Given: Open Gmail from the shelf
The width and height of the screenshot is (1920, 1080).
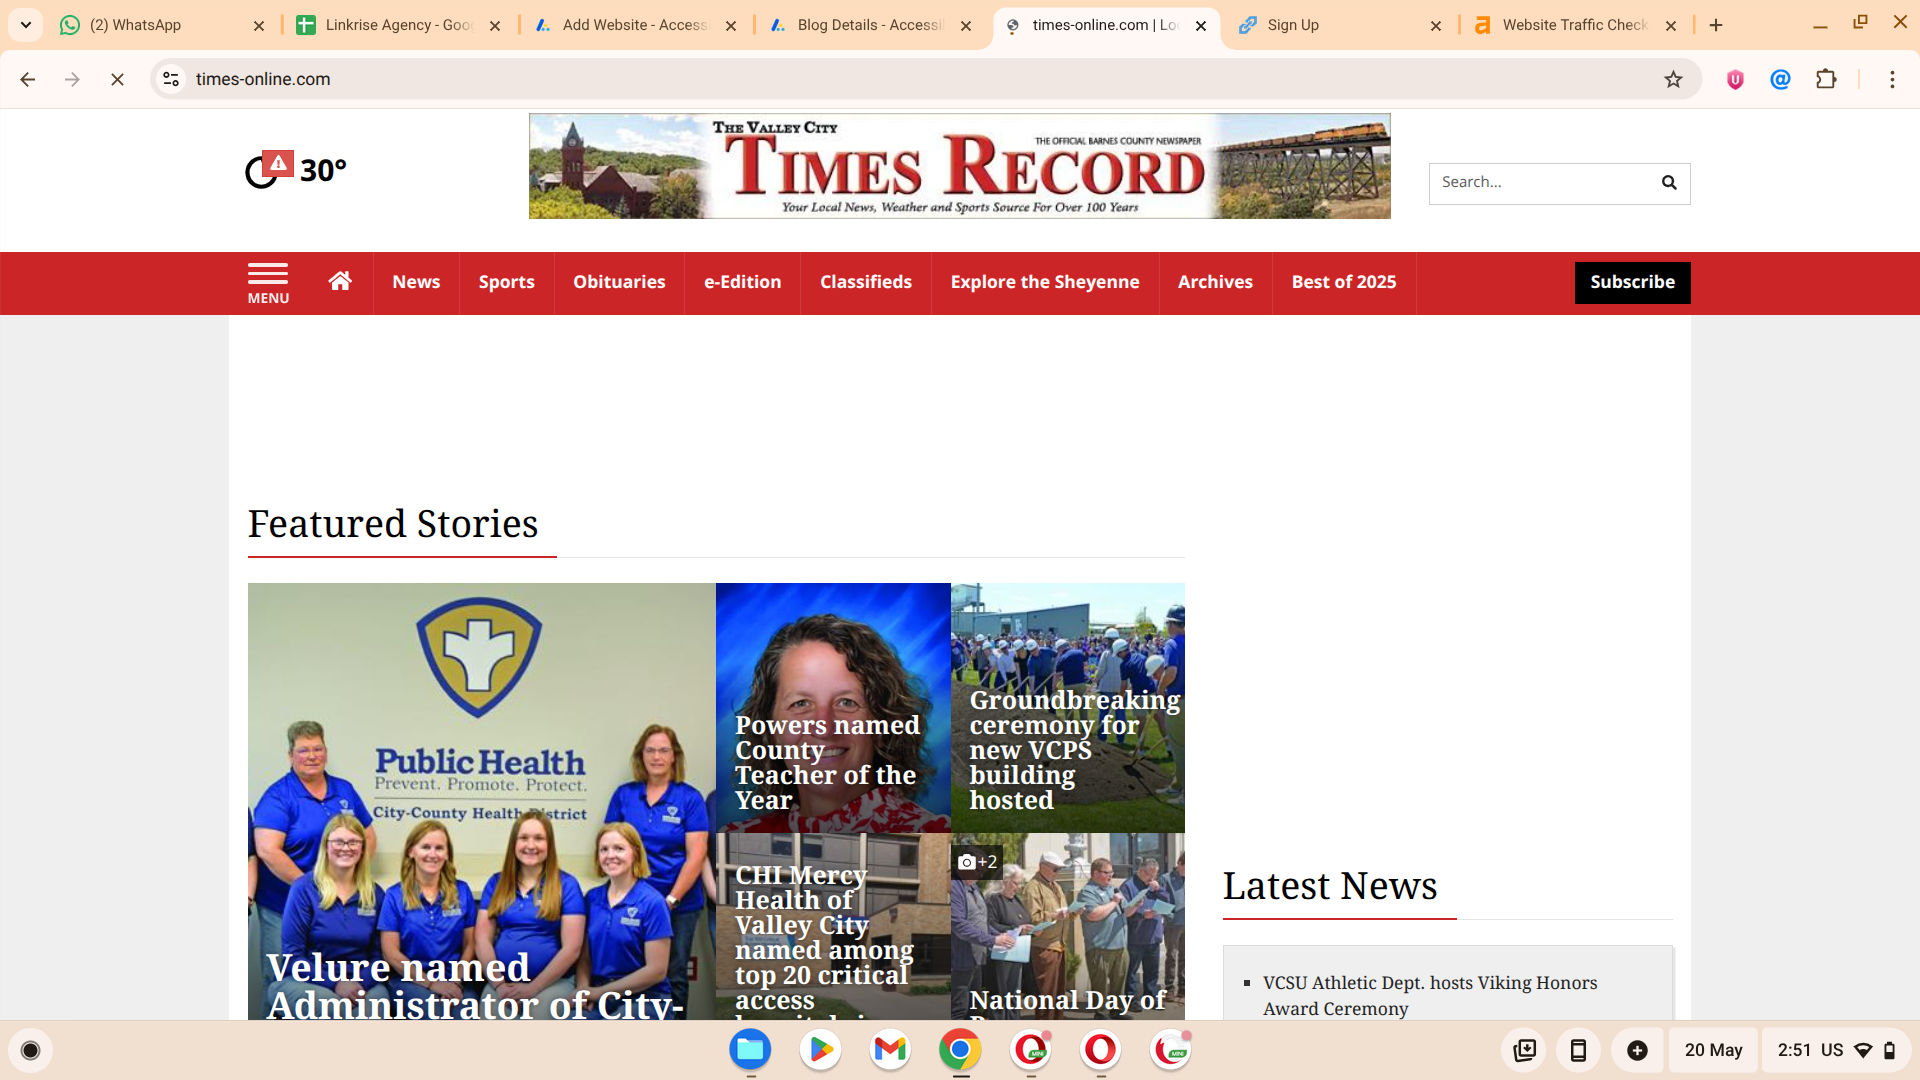Looking at the screenshot, I should 890,1049.
